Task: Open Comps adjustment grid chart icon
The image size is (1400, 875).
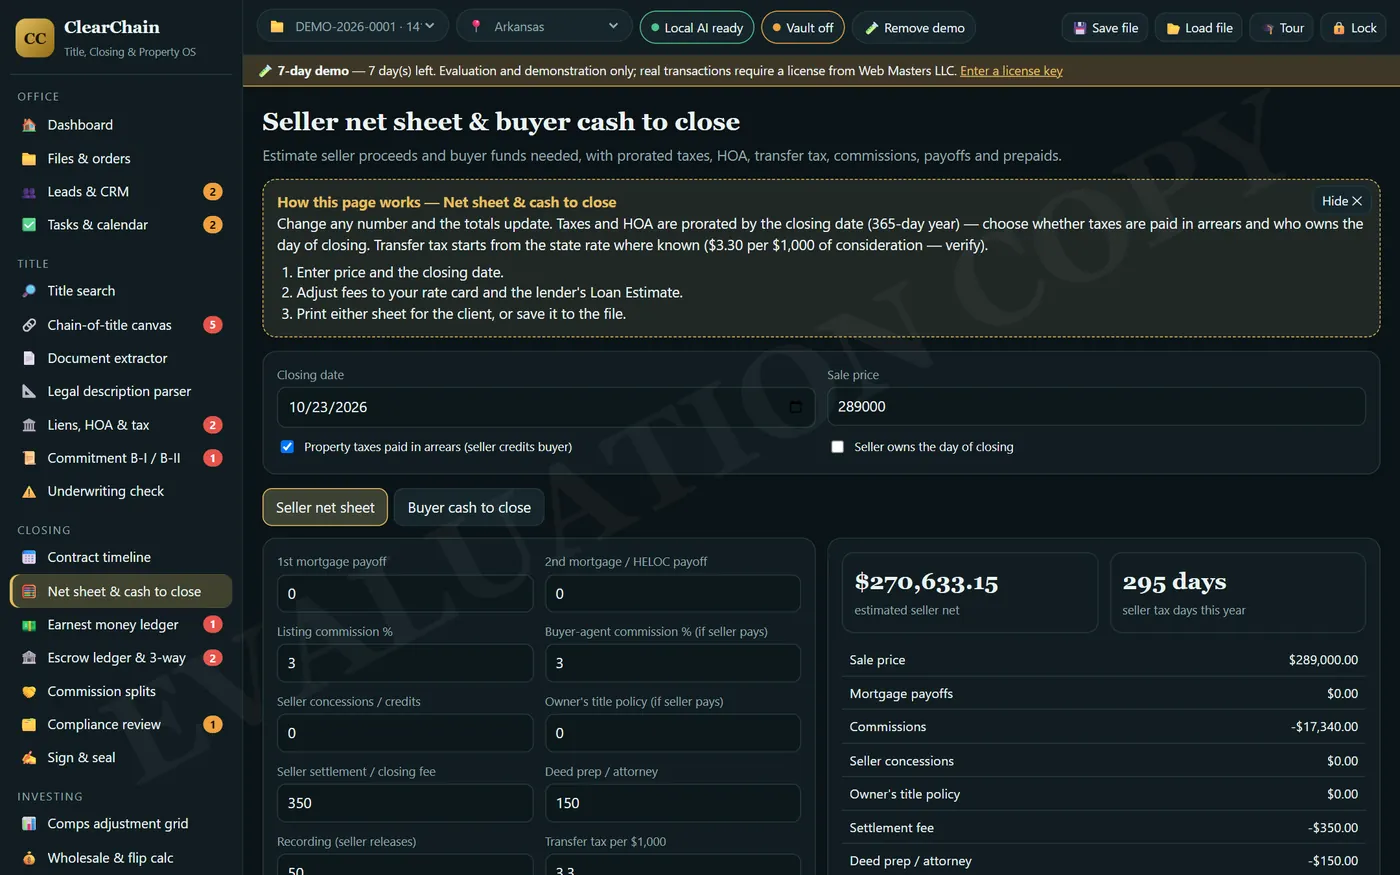Action: point(29,824)
